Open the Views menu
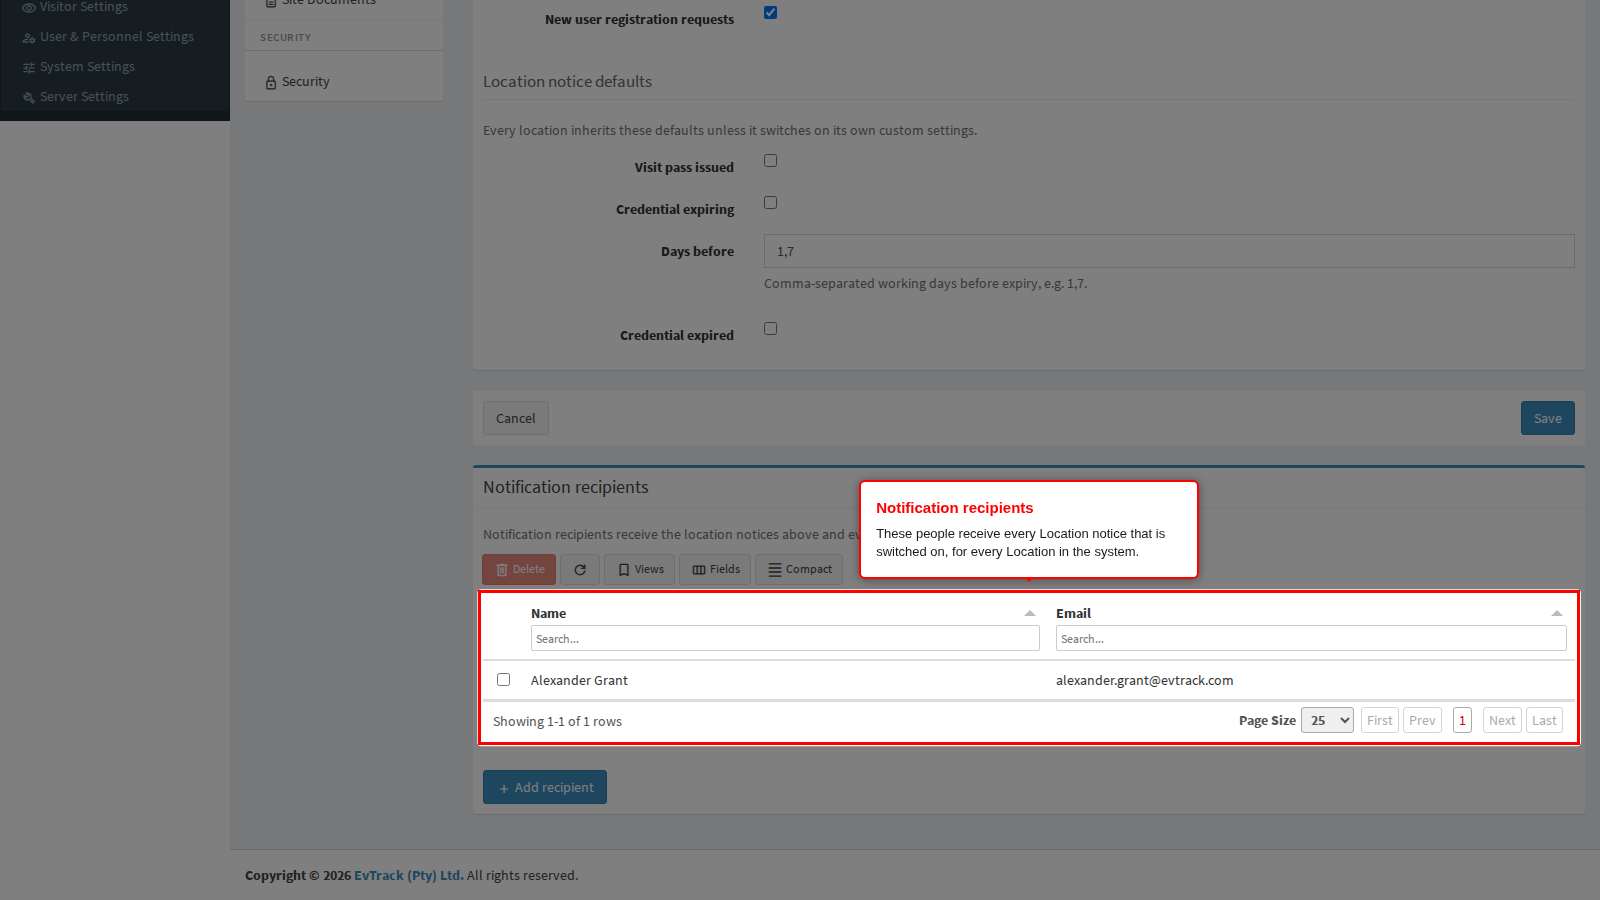Image resolution: width=1600 pixels, height=900 pixels. (x=640, y=569)
